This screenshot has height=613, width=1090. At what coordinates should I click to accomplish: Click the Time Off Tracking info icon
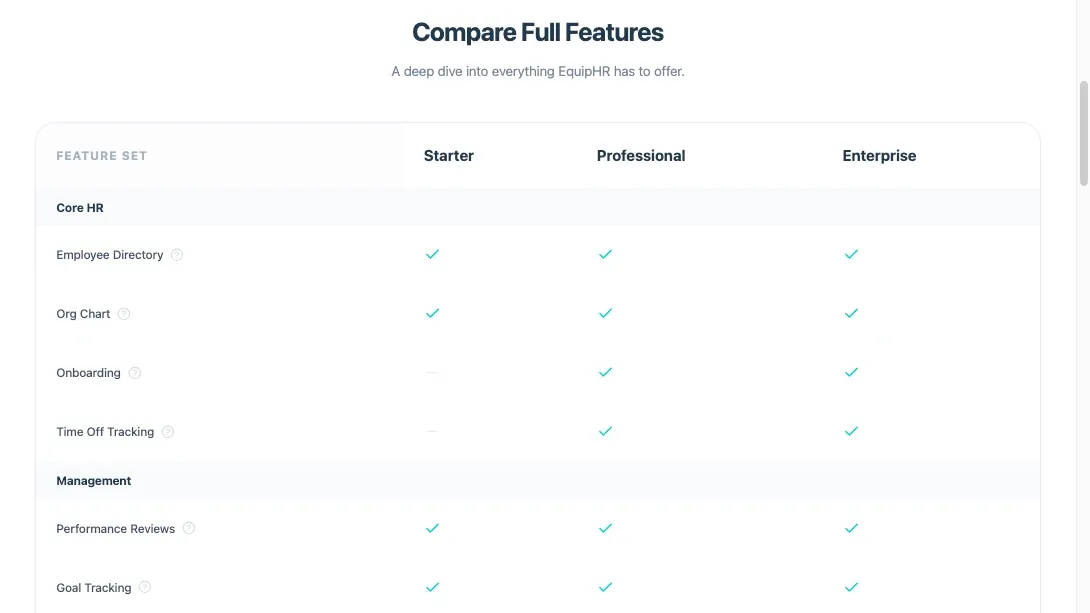tap(168, 432)
